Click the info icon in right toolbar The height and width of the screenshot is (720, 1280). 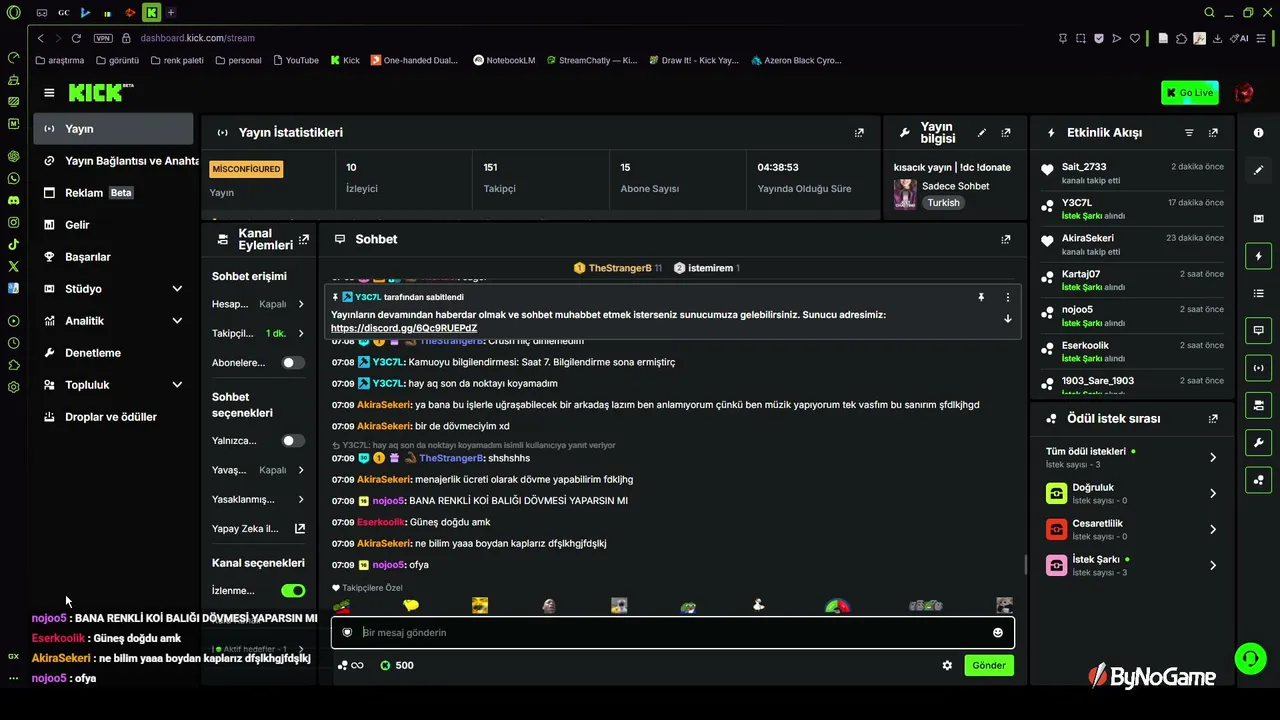coord(1258,133)
